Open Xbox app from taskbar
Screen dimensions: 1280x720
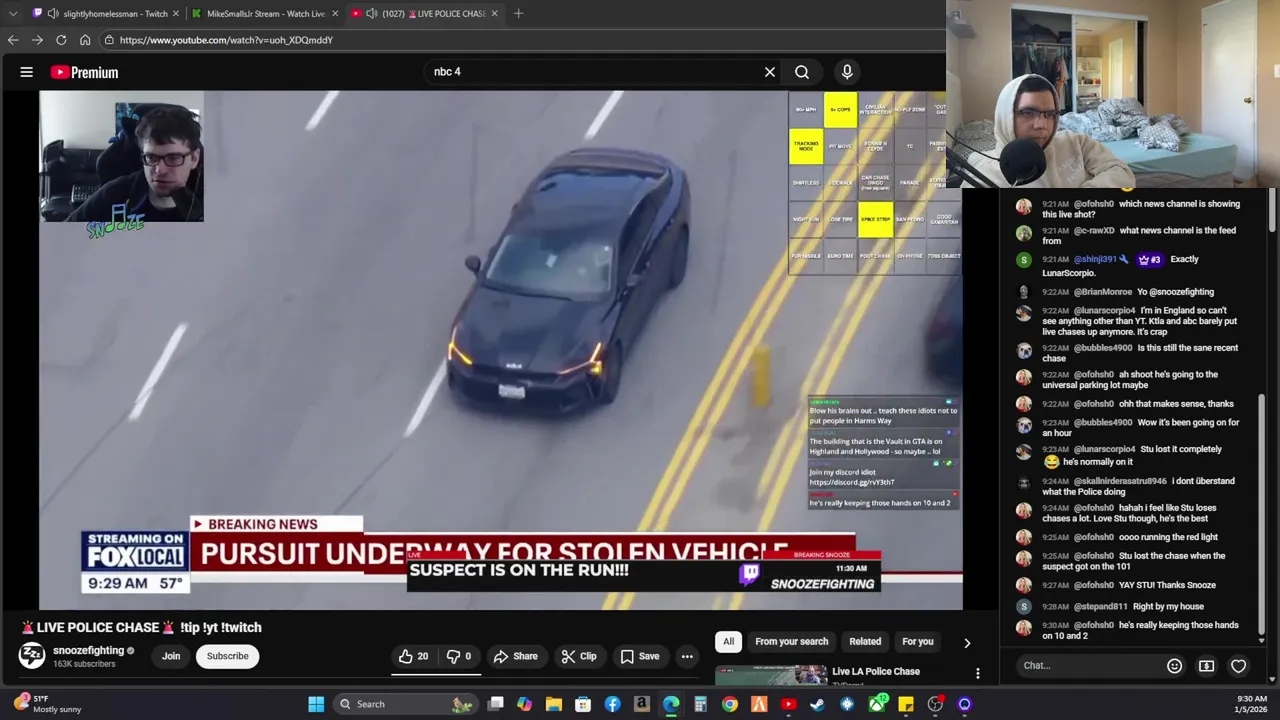click(x=877, y=704)
